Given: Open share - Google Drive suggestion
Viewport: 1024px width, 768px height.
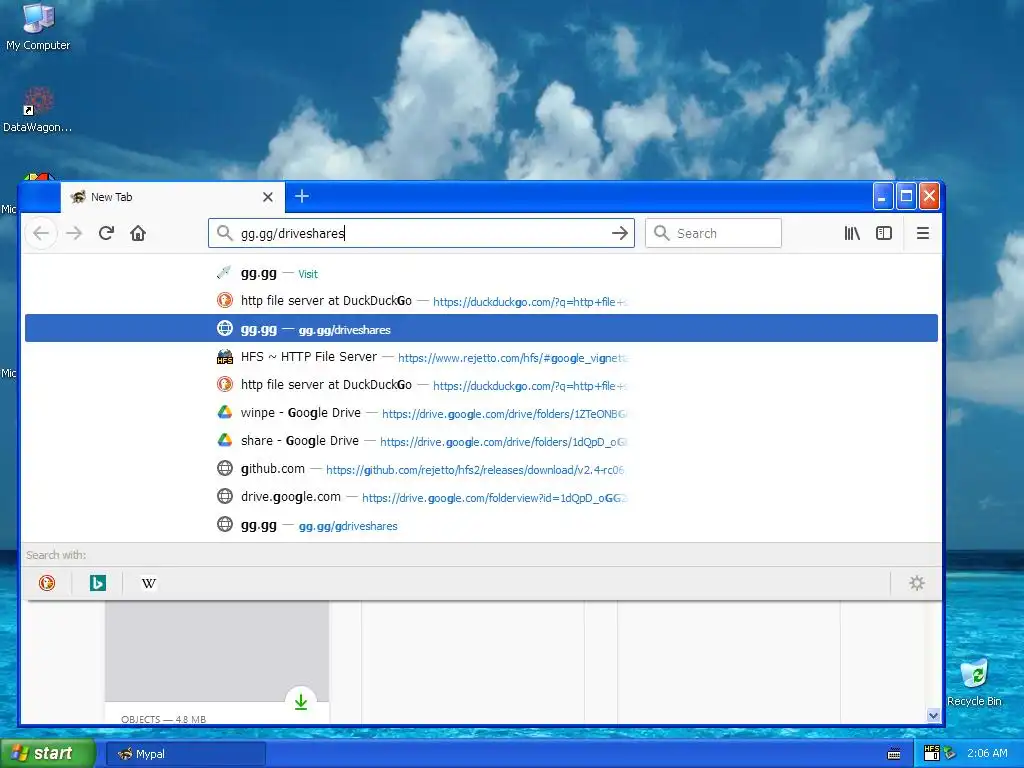Looking at the screenshot, I should 481,441.
